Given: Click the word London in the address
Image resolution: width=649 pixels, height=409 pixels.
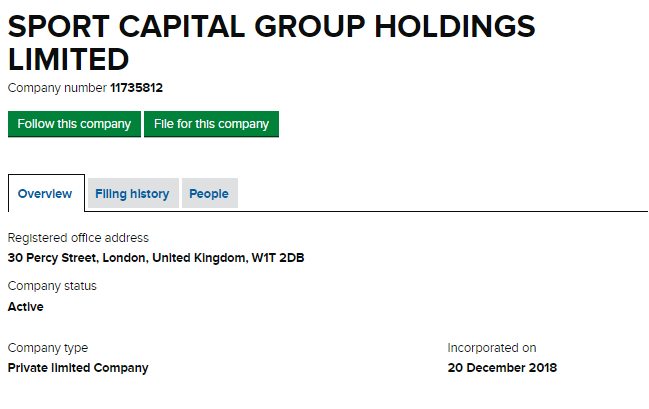Looking at the screenshot, I should (125, 258).
